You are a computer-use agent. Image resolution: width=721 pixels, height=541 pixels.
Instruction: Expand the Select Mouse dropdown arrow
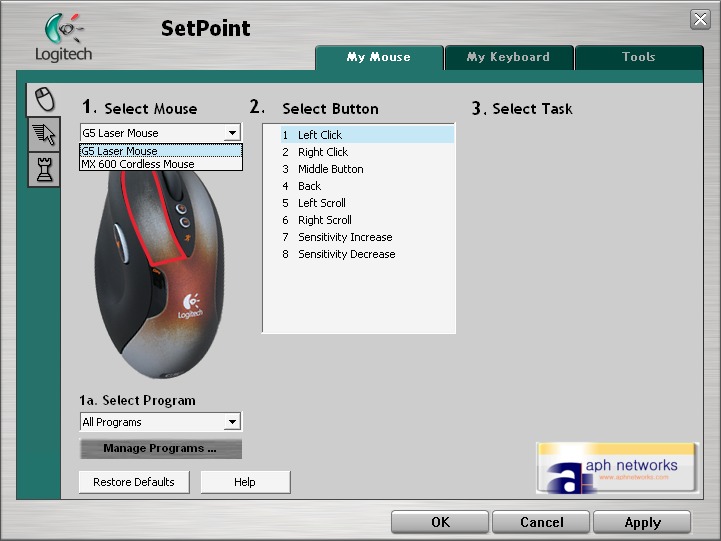coord(232,133)
